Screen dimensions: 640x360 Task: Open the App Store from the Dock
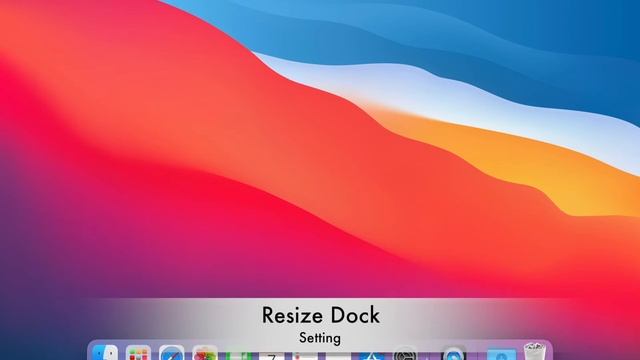(x=372, y=356)
